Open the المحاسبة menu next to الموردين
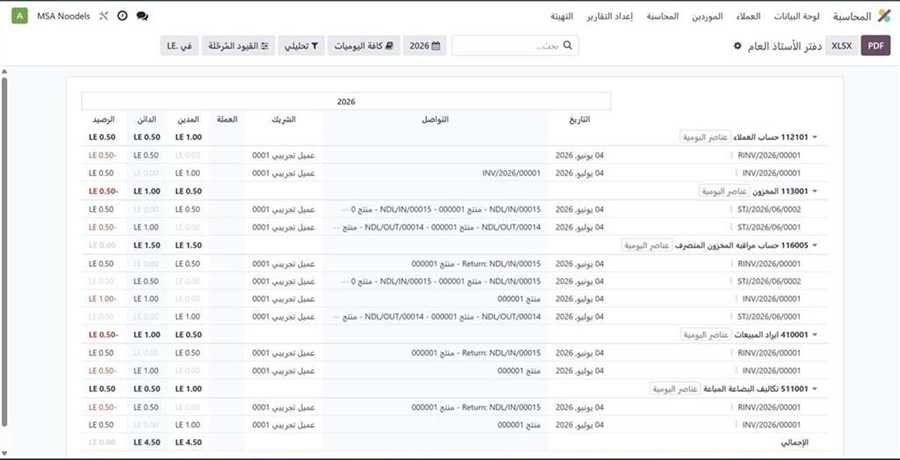 [x=662, y=16]
